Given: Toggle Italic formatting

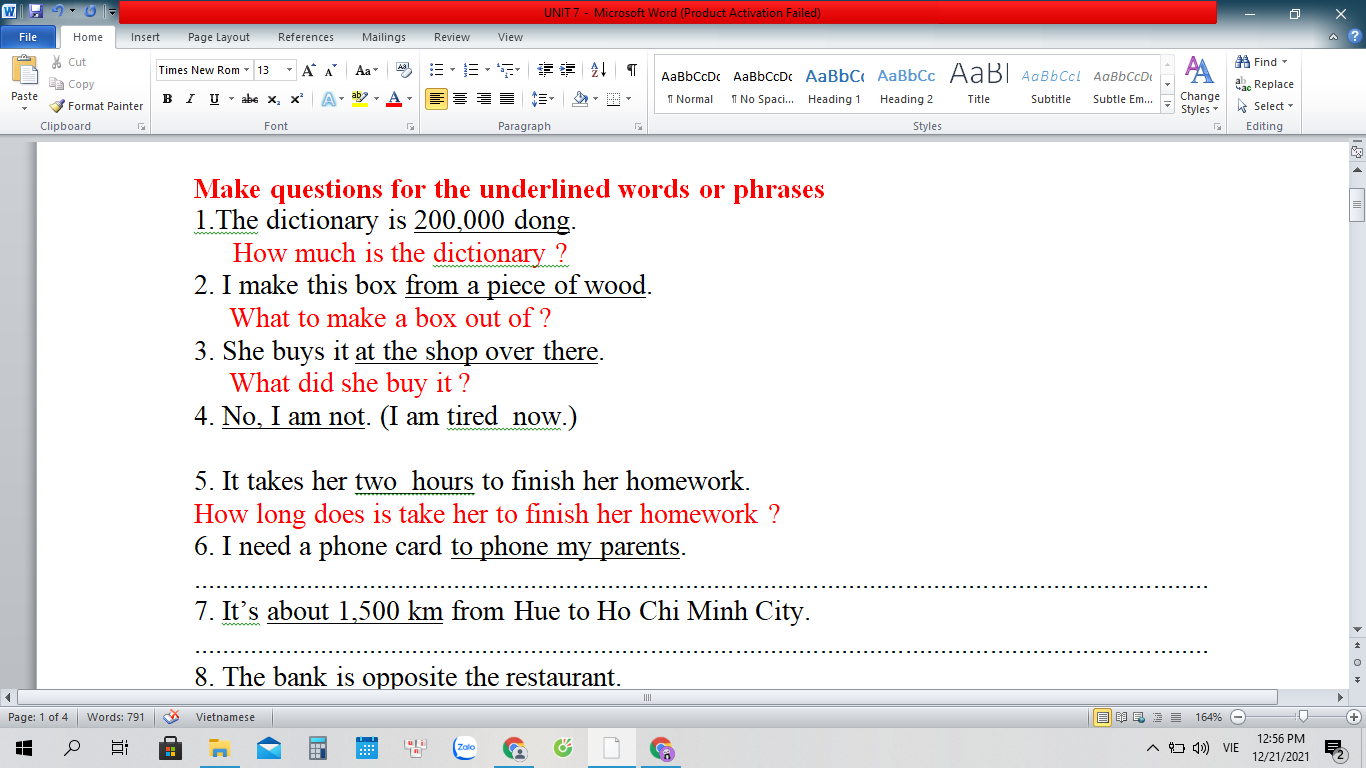Looking at the screenshot, I should 191,99.
